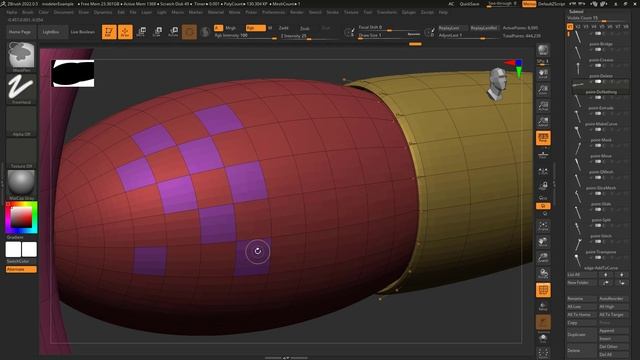This screenshot has height=360, width=640.
Task: Open the Freehand stroke type thumbnail
Action: point(21,88)
